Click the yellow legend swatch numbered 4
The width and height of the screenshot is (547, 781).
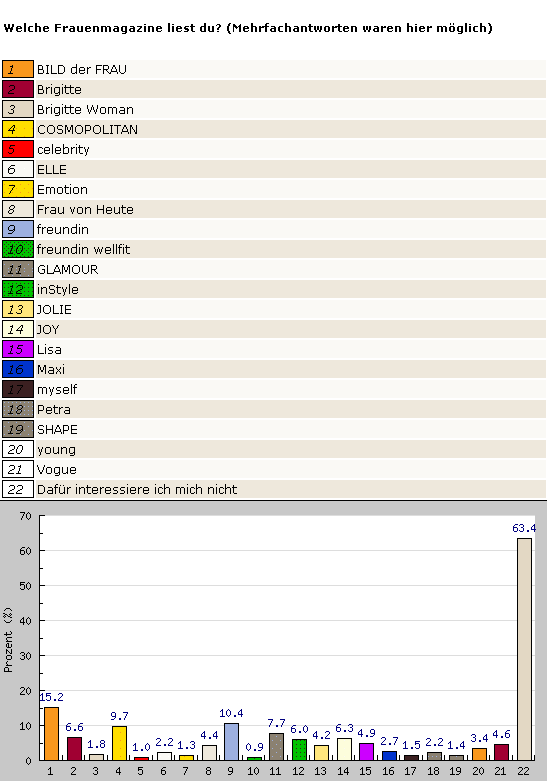point(18,130)
